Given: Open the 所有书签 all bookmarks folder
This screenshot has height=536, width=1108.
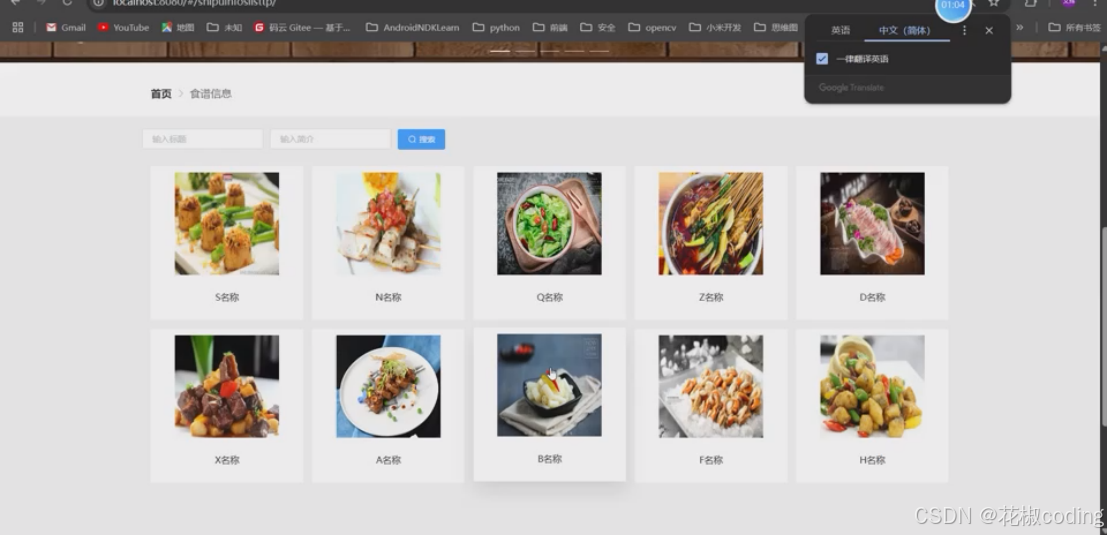Looking at the screenshot, I should click(x=1075, y=28).
